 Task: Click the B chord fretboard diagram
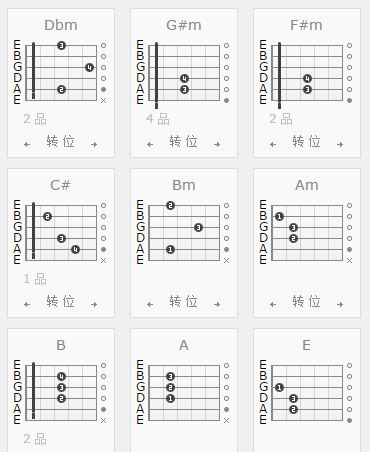[x=61, y=393]
